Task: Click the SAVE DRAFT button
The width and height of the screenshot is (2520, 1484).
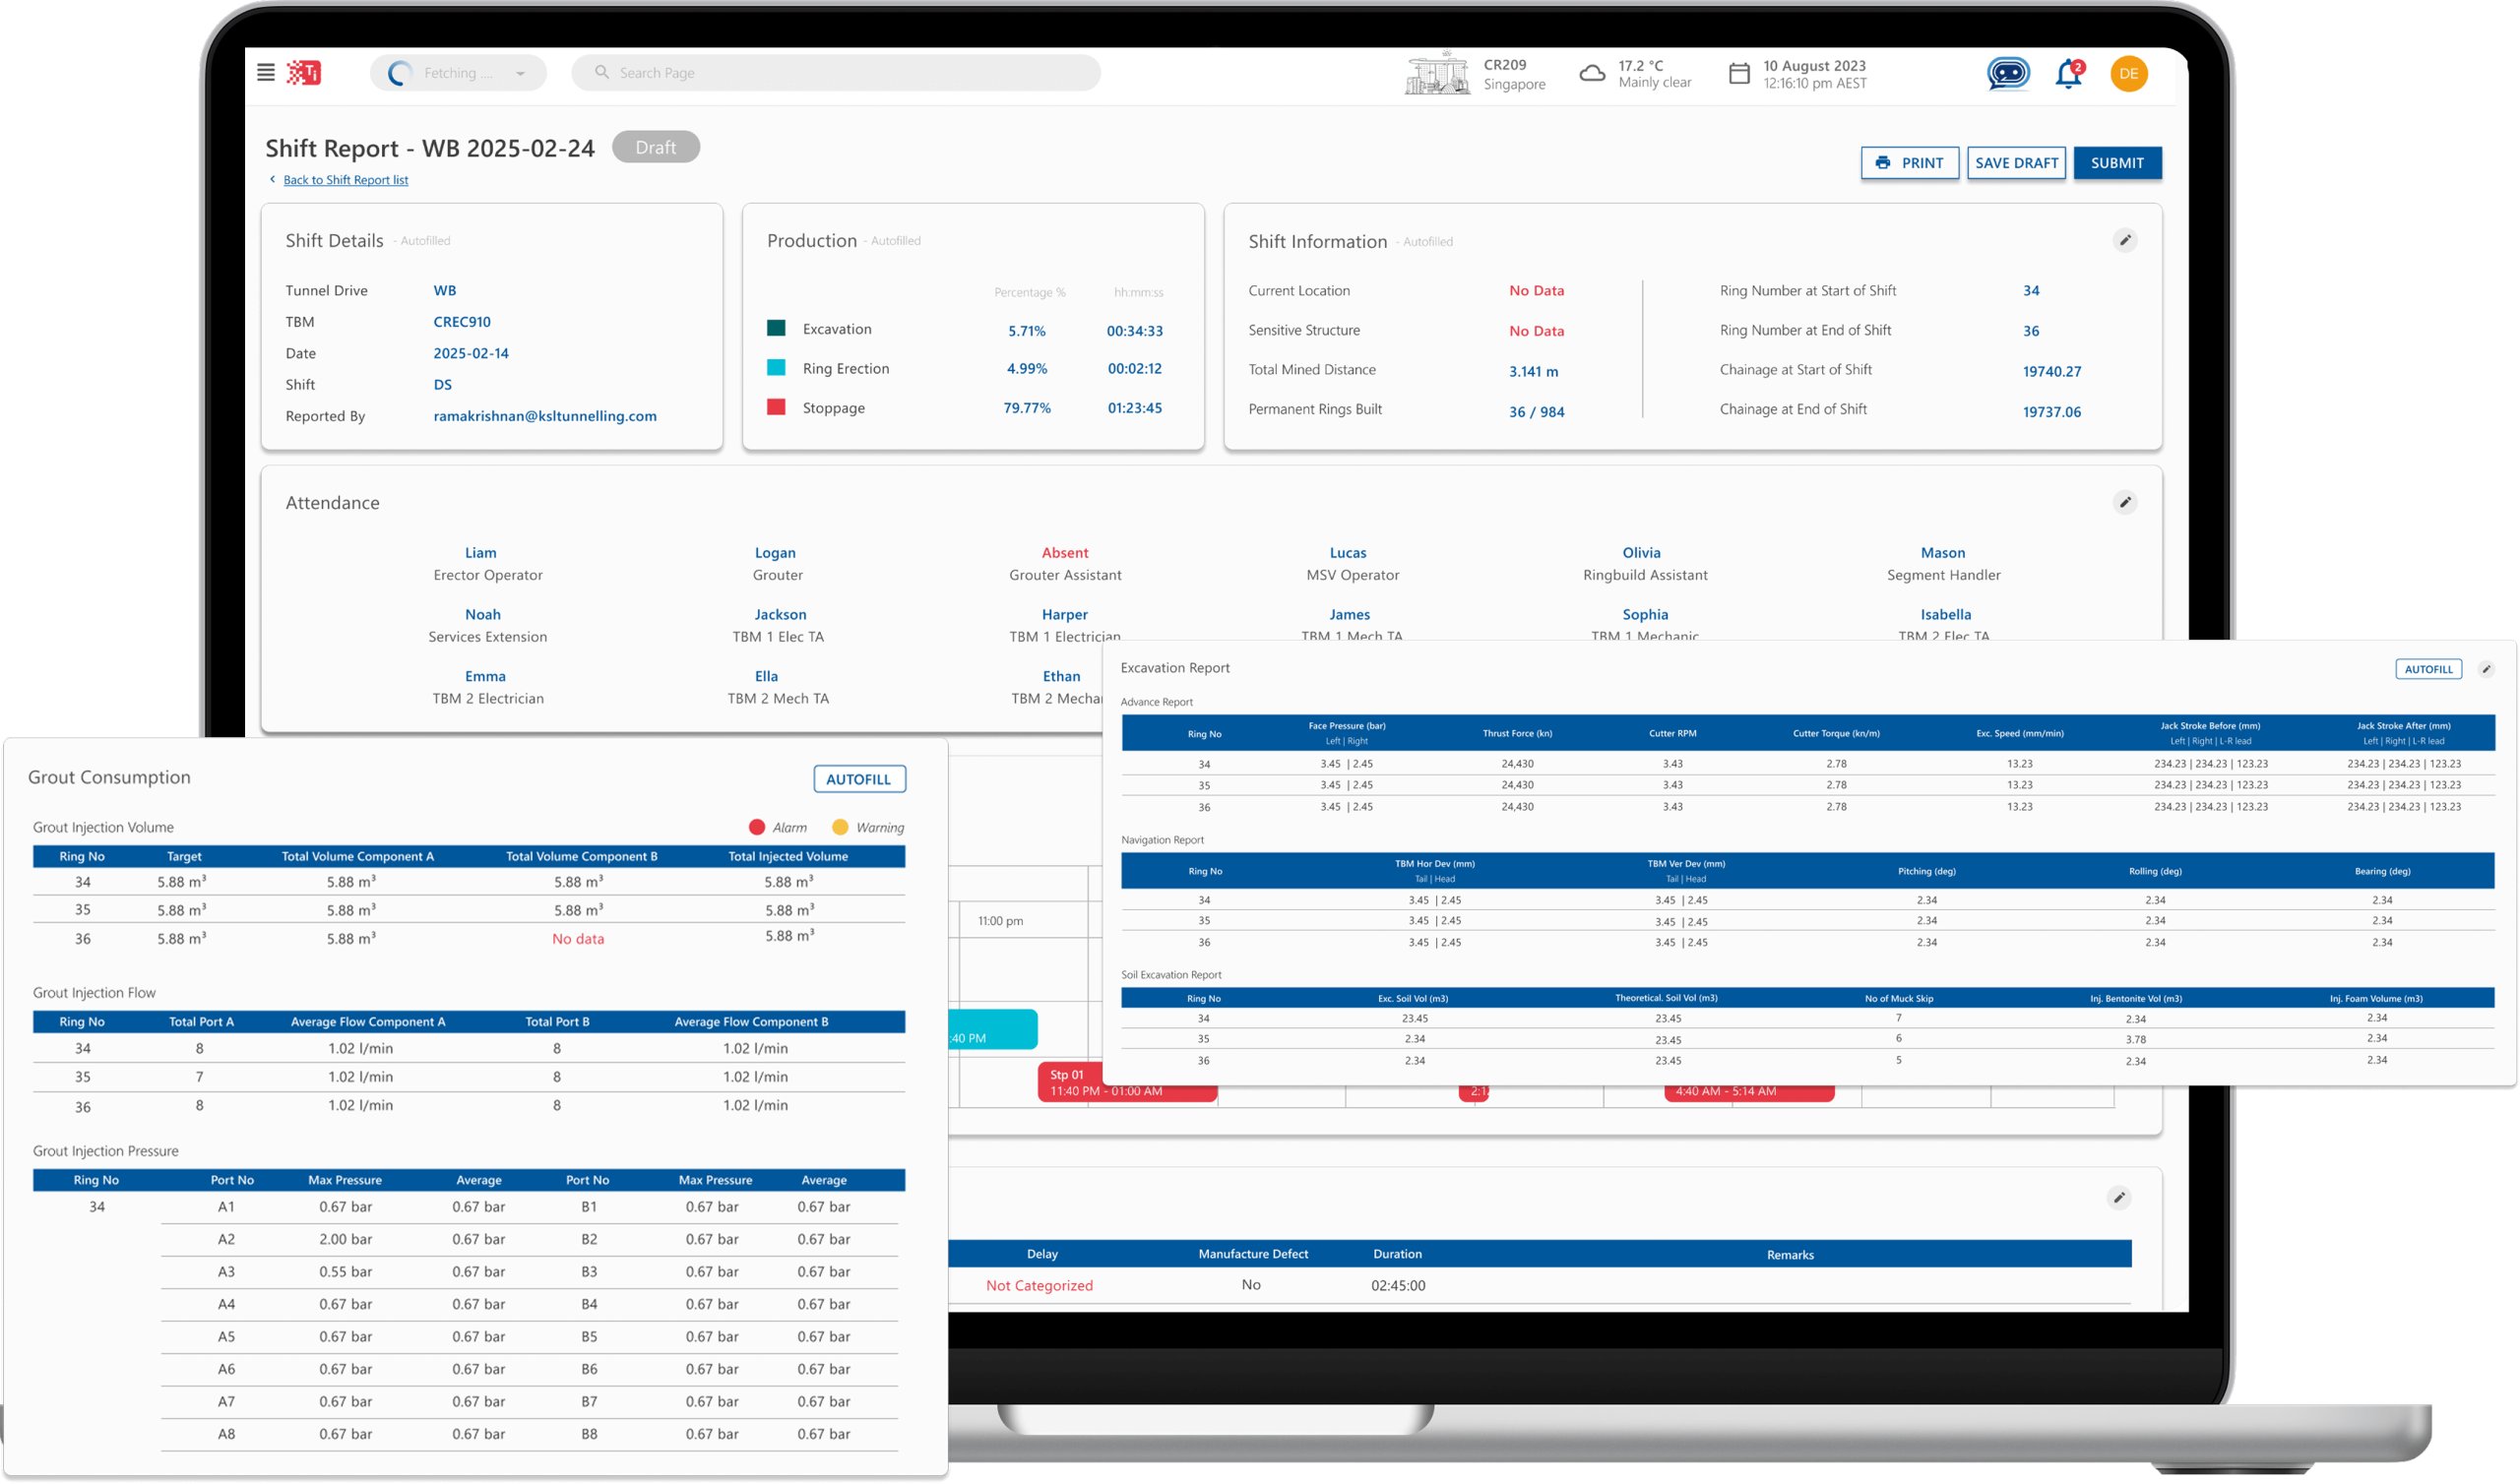Action: pyautogui.click(x=2016, y=163)
